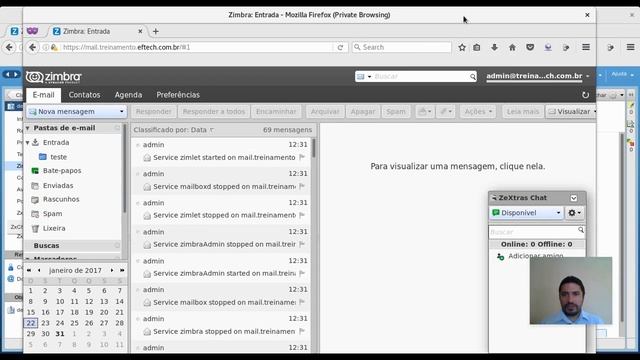Open the move-to-folder dropdown

coord(424,111)
